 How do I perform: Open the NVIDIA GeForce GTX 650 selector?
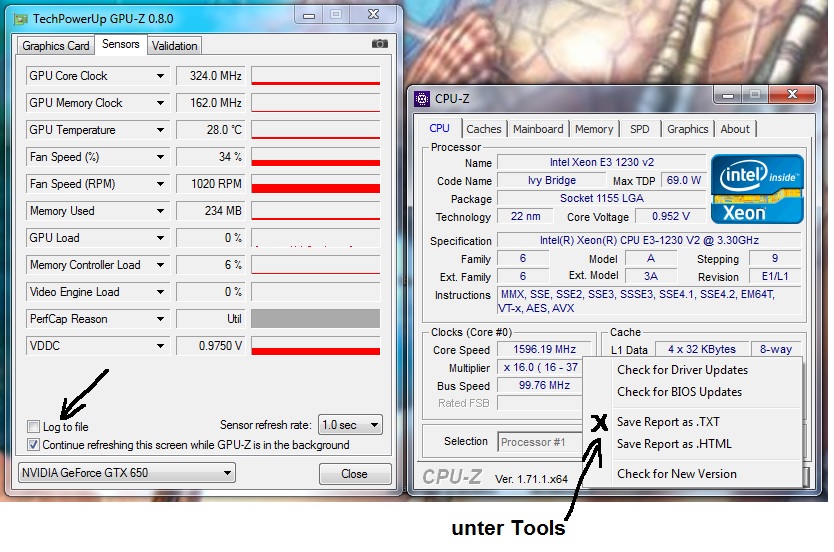(127, 473)
